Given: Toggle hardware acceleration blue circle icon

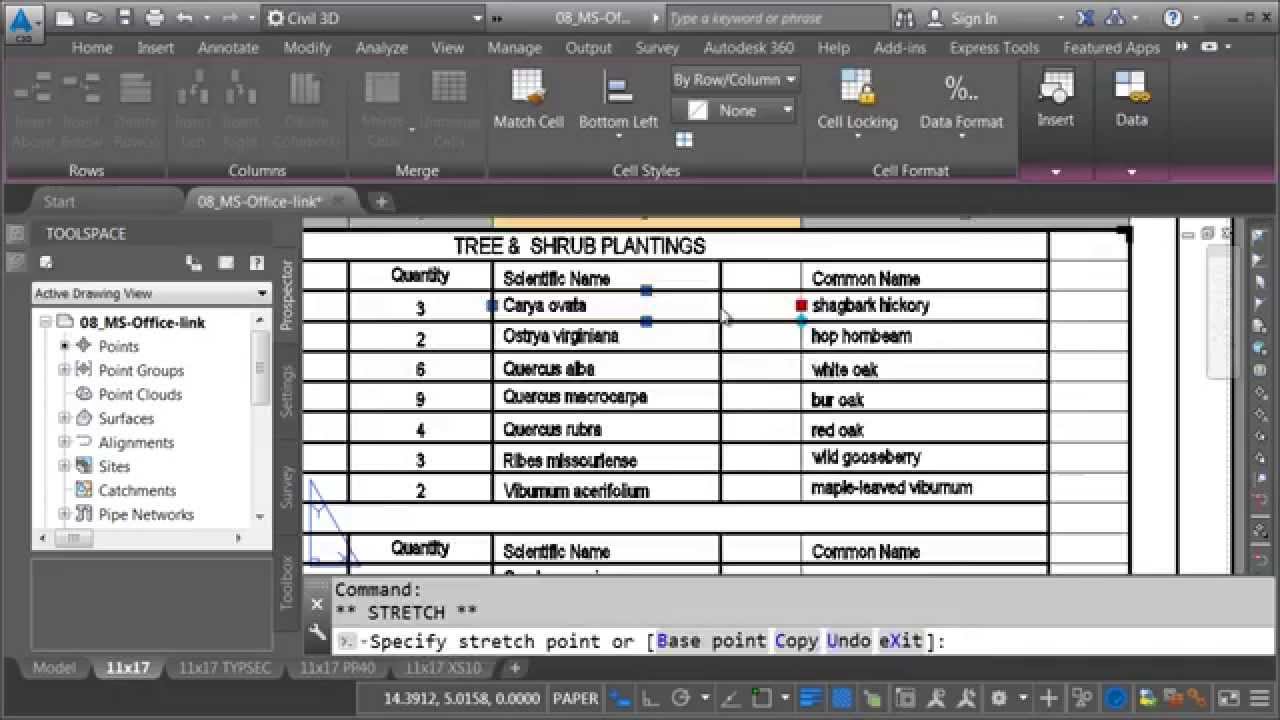Looking at the screenshot, I should click(1116, 698).
